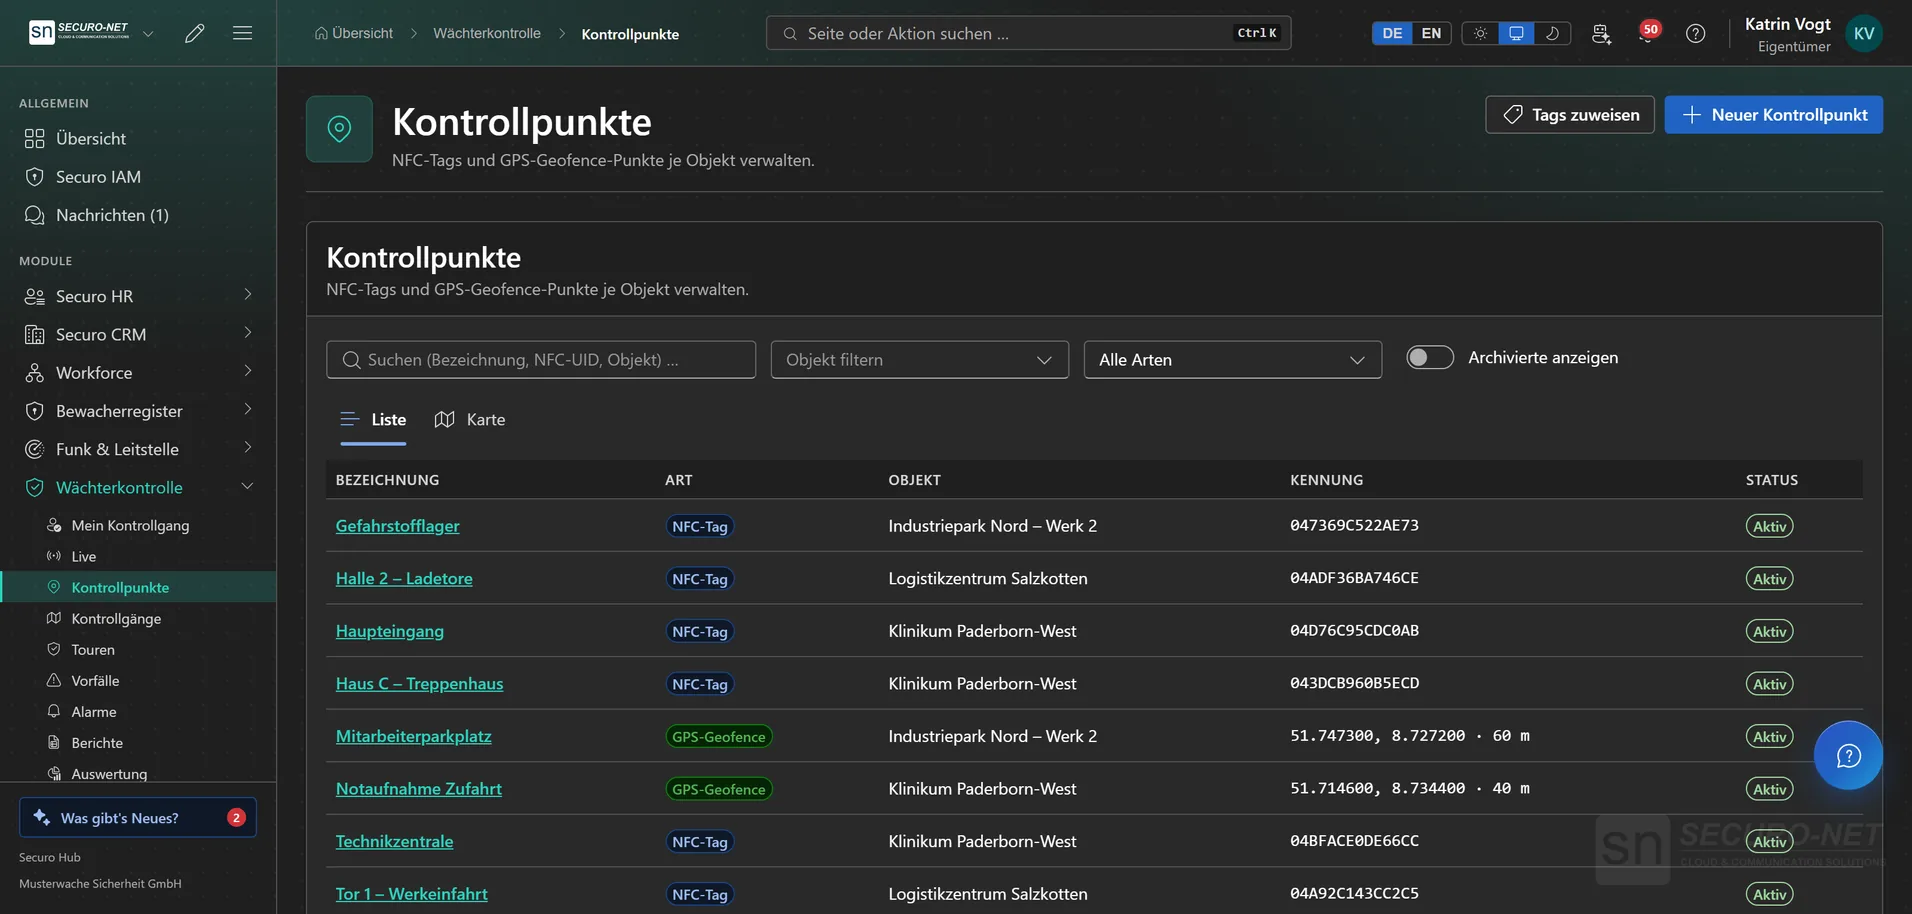The image size is (1912, 914).
Task: Switch to the Karte tab
Action: [470, 420]
